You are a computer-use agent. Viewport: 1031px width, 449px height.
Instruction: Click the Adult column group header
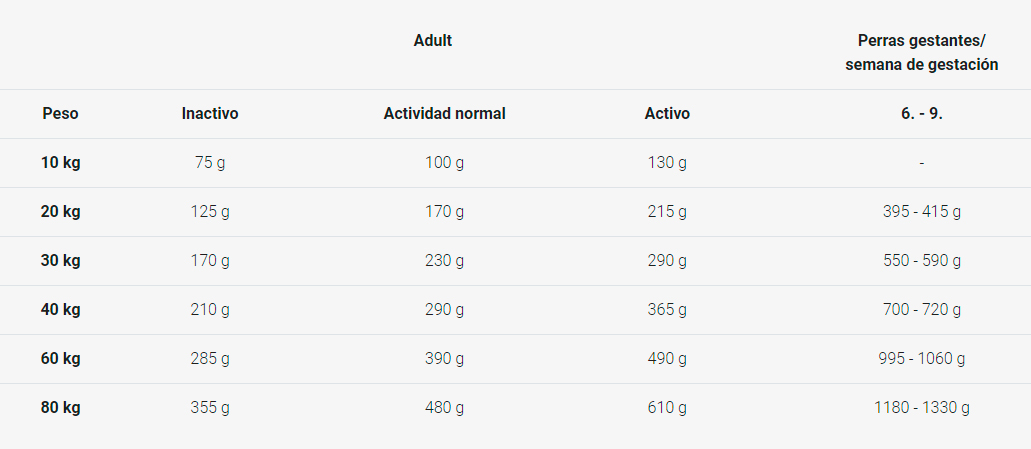coord(433,41)
